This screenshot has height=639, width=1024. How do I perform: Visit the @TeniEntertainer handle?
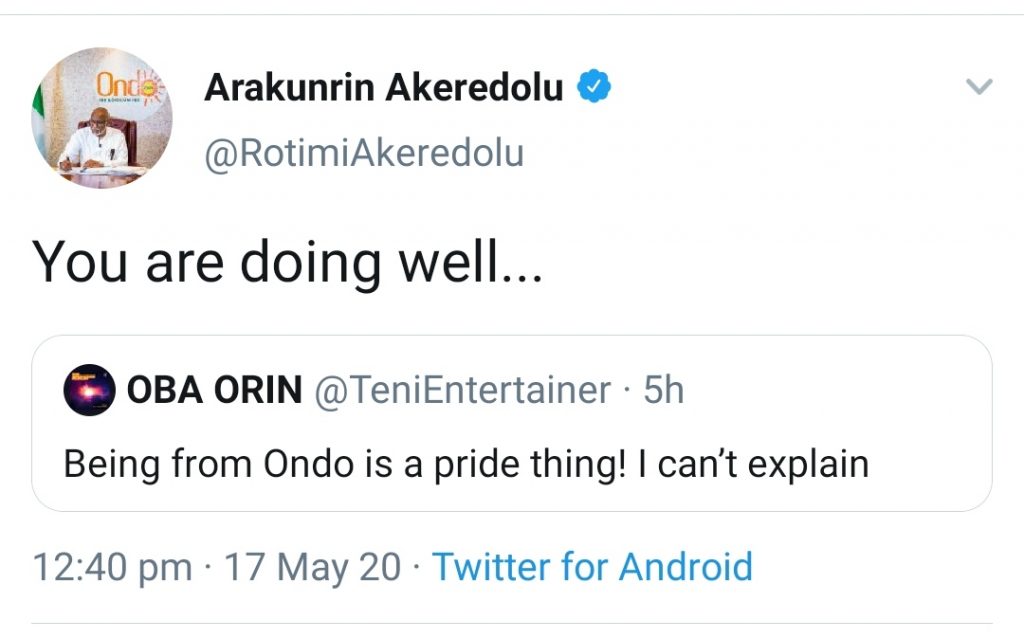click(462, 390)
